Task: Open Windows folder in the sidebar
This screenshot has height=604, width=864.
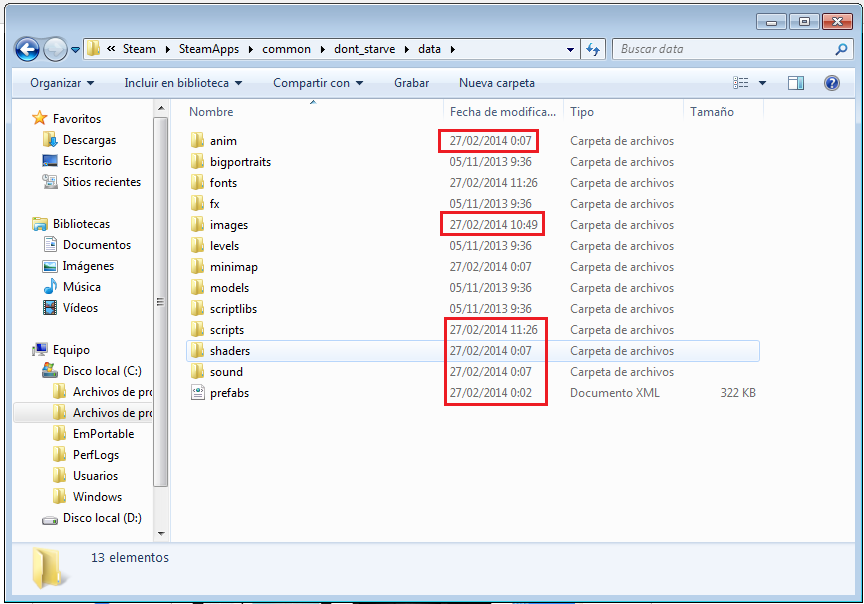Action: [97, 497]
